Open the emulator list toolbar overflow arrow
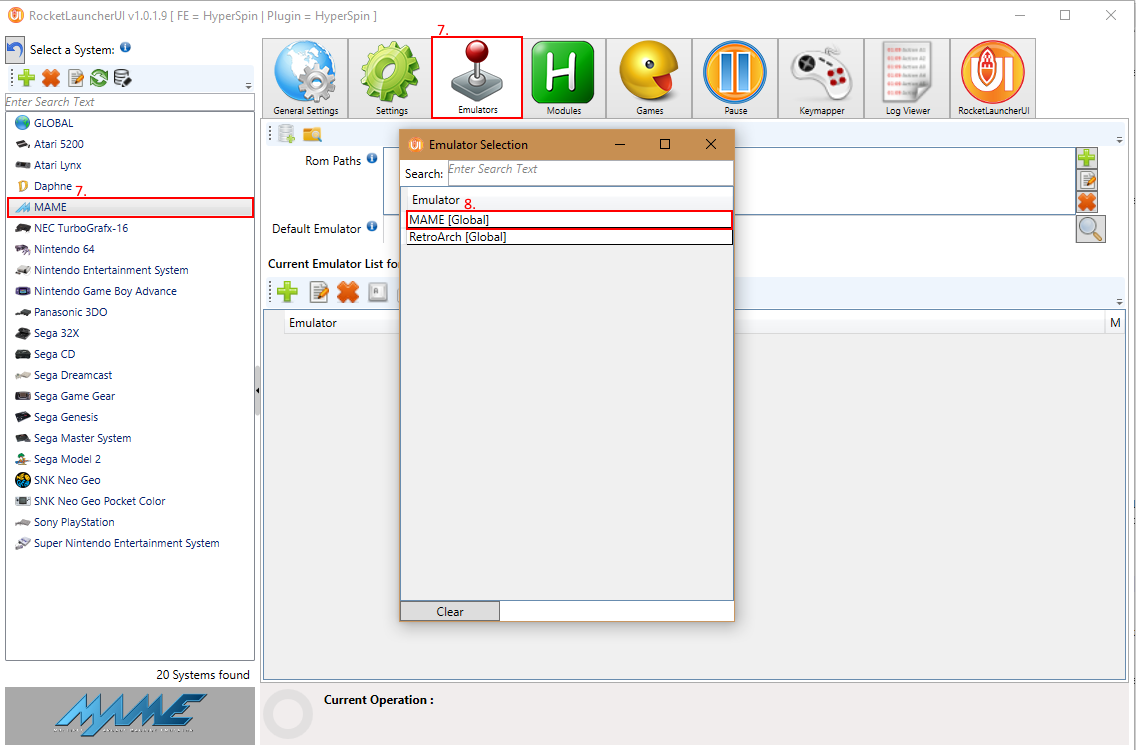 point(1119,301)
